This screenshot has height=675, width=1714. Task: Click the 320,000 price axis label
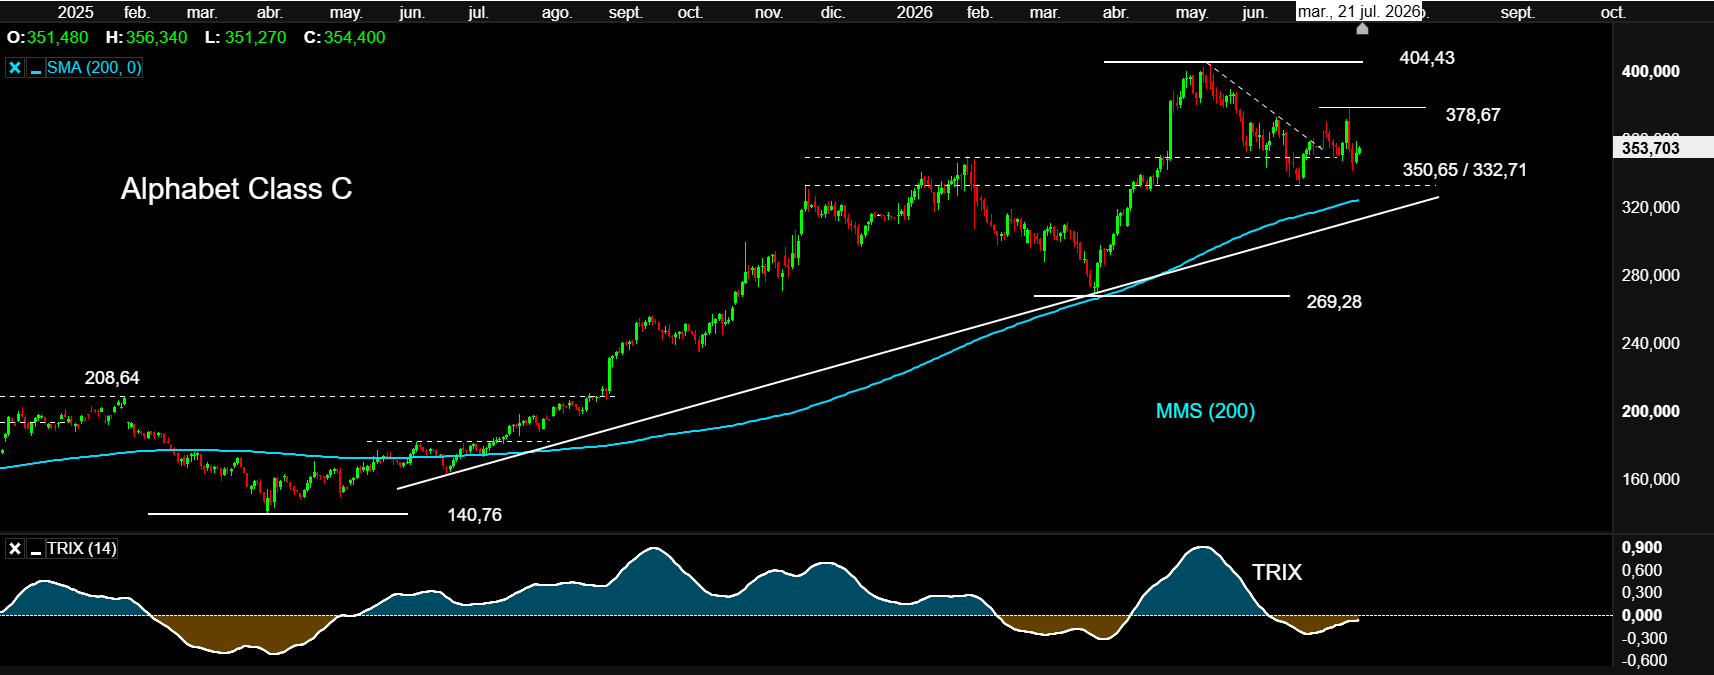point(1650,207)
